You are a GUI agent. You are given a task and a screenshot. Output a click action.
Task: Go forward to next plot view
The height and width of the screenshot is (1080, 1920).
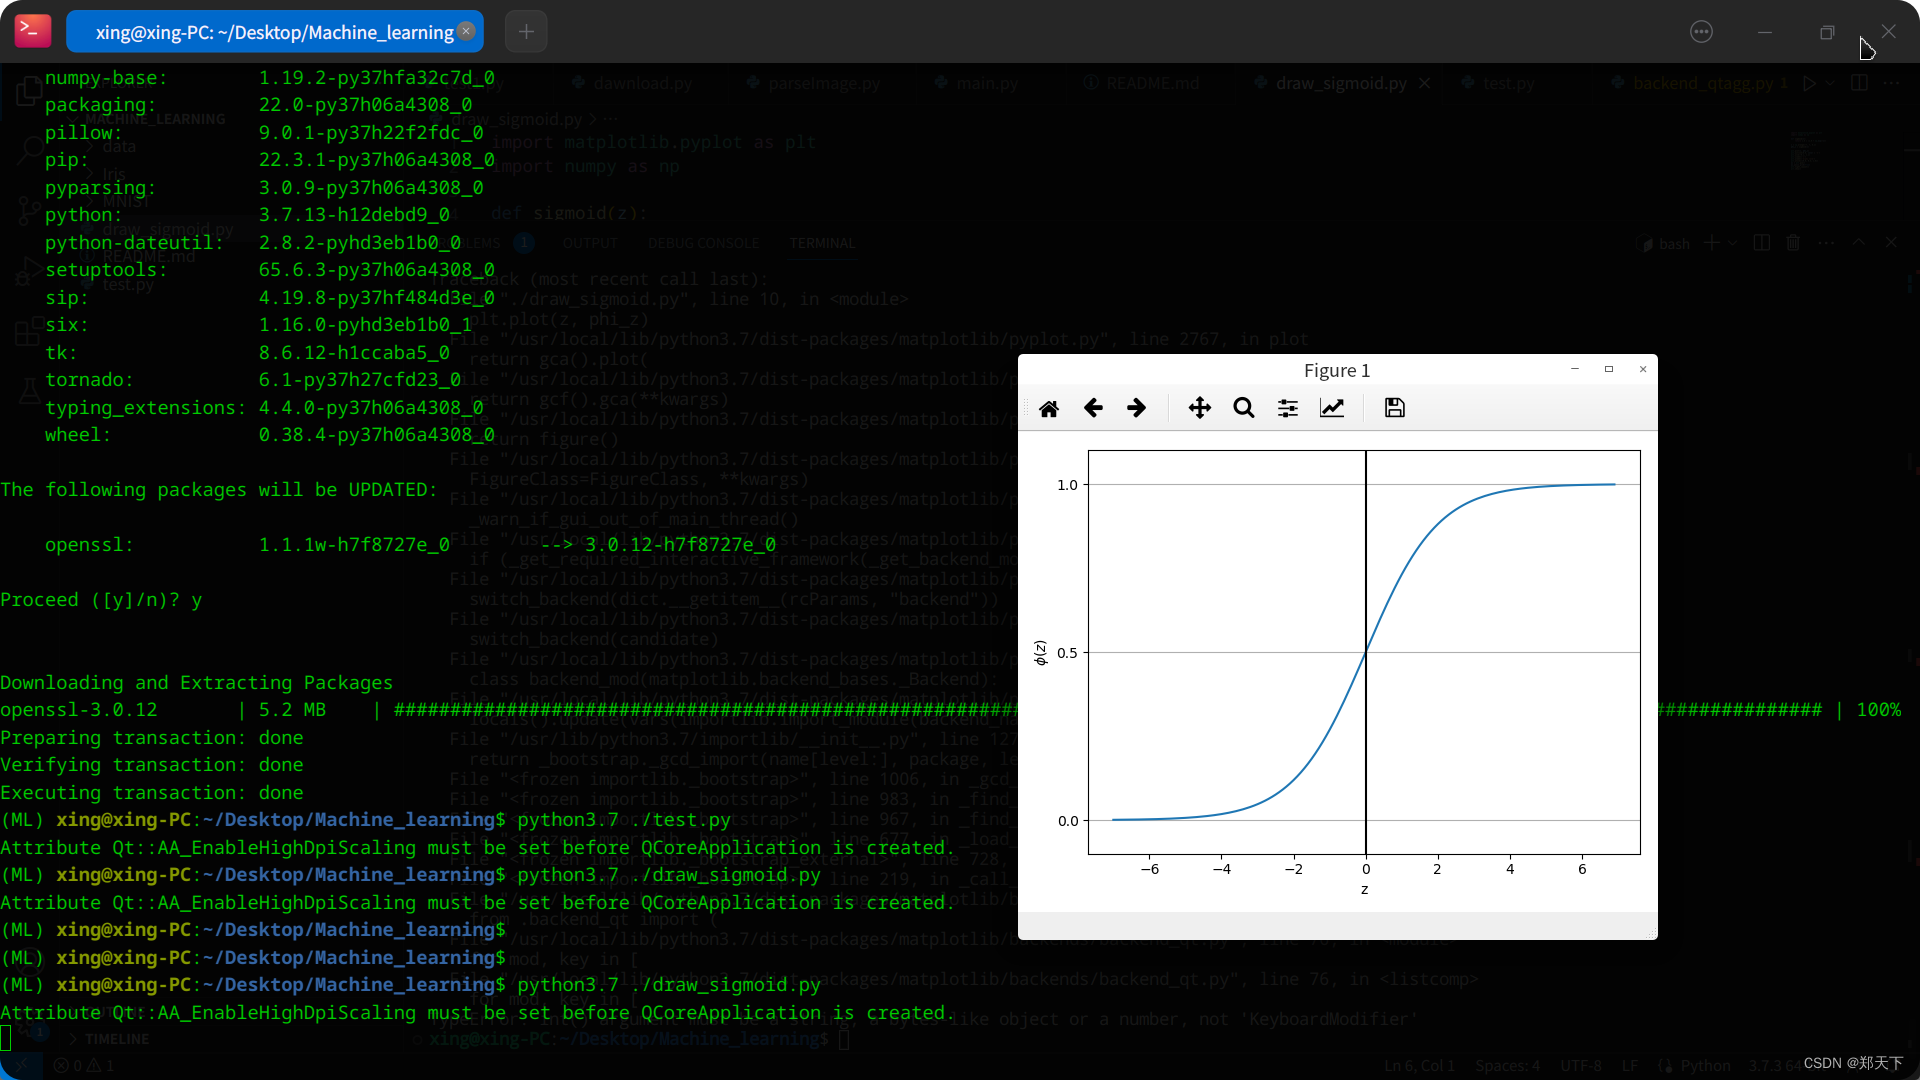pyautogui.click(x=1137, y=408)
